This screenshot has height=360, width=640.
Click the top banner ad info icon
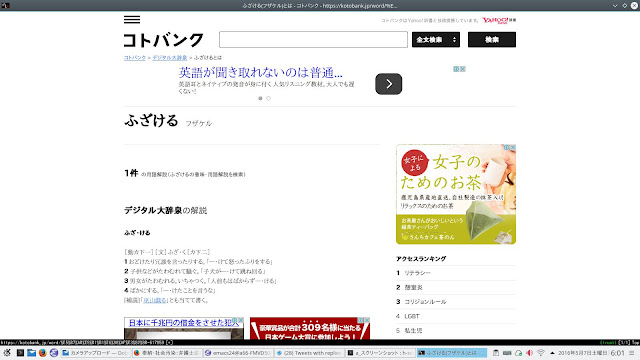pos(456,69)
